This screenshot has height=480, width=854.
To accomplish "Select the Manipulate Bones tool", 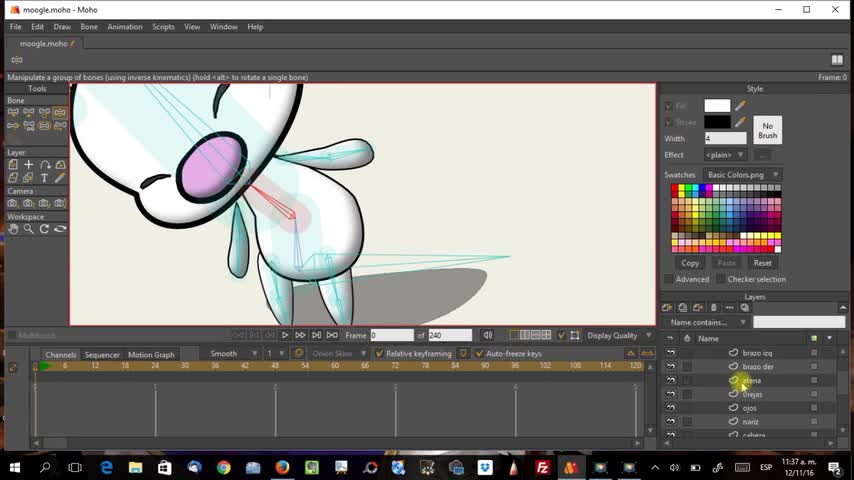I will point(60,112).
